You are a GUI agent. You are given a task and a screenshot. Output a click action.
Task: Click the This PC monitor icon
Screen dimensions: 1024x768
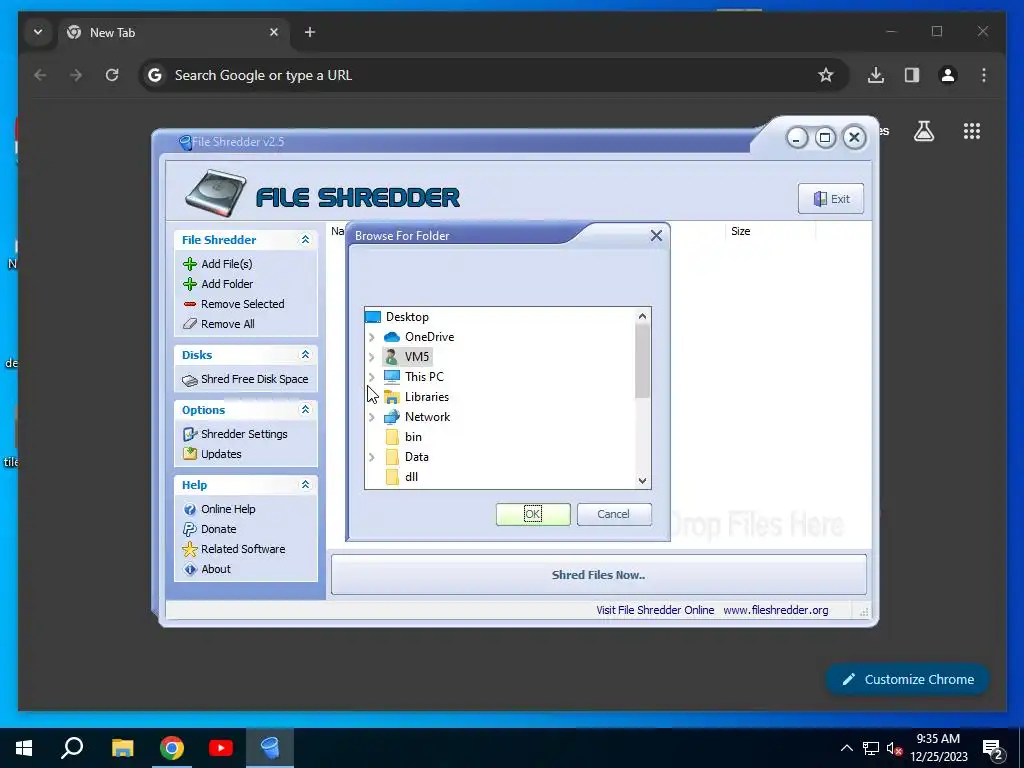[391, 377]
